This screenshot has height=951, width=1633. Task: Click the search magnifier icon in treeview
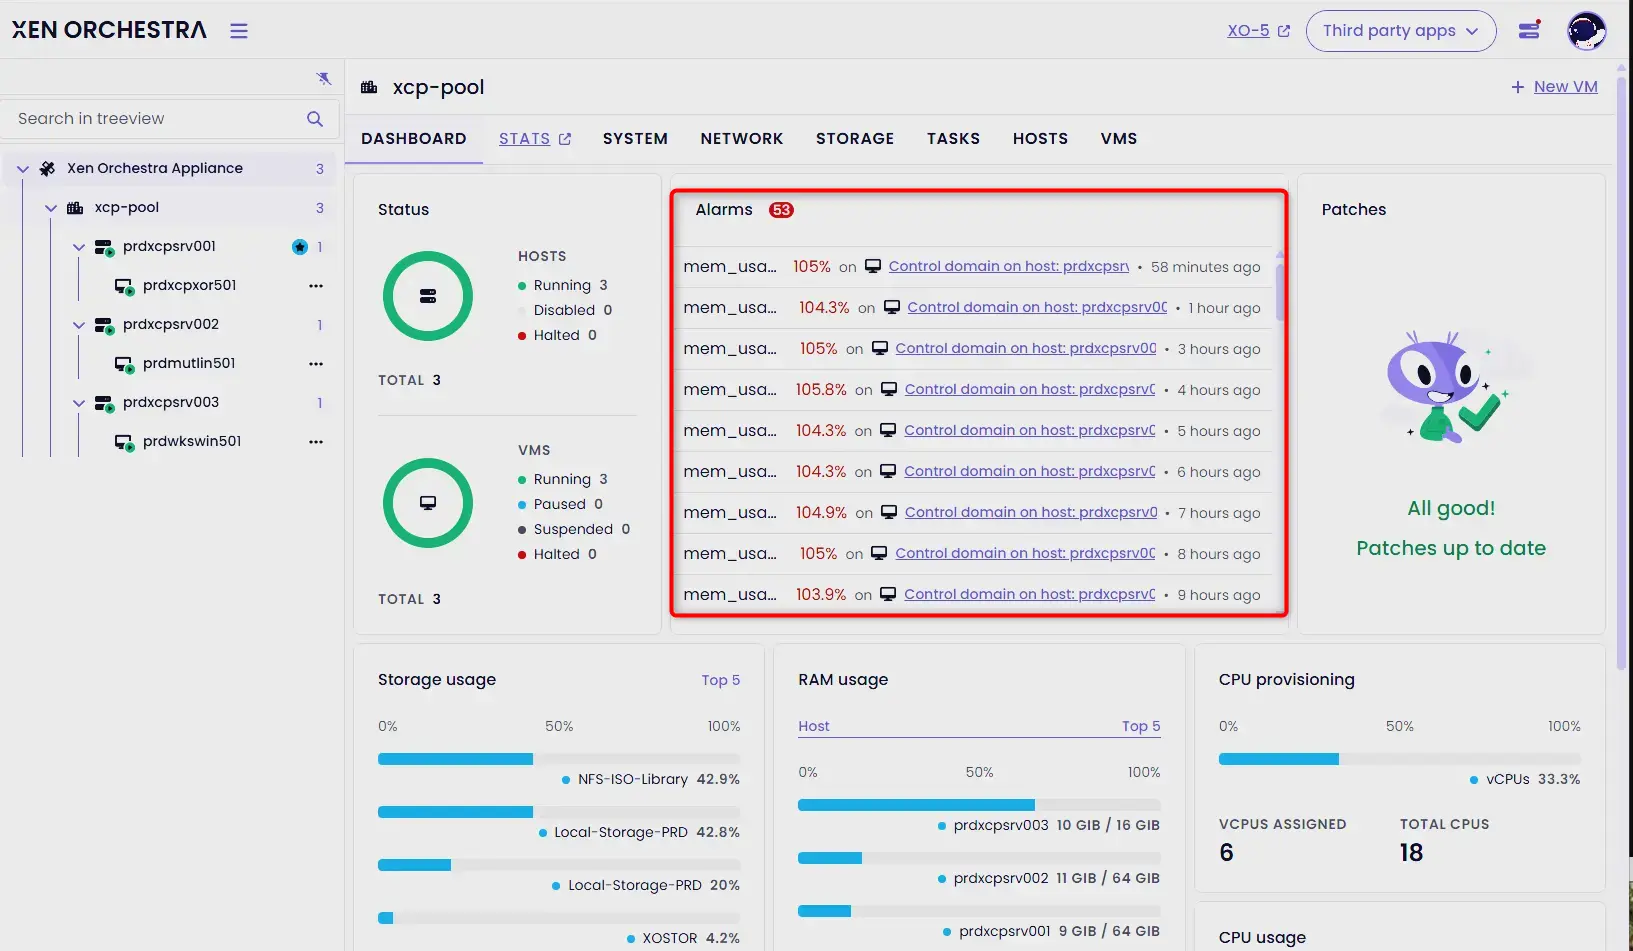pos(315,119)
